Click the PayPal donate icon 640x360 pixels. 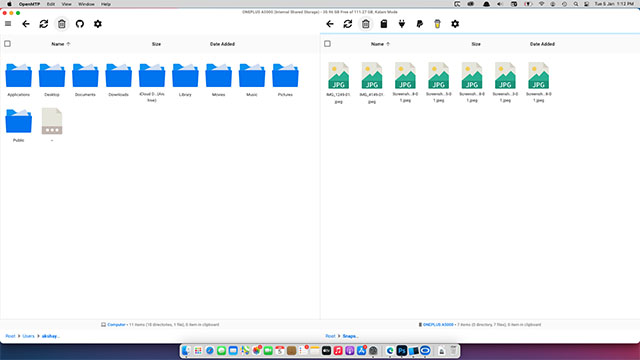coord(420,24)
